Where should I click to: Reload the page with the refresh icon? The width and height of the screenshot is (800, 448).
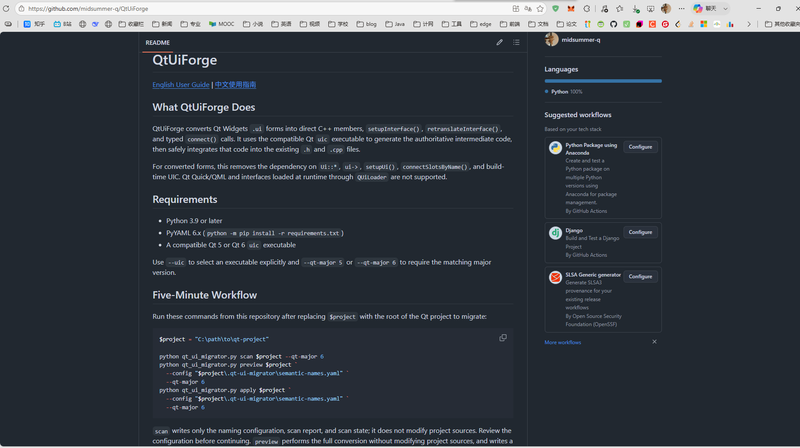tap(6, 9)
